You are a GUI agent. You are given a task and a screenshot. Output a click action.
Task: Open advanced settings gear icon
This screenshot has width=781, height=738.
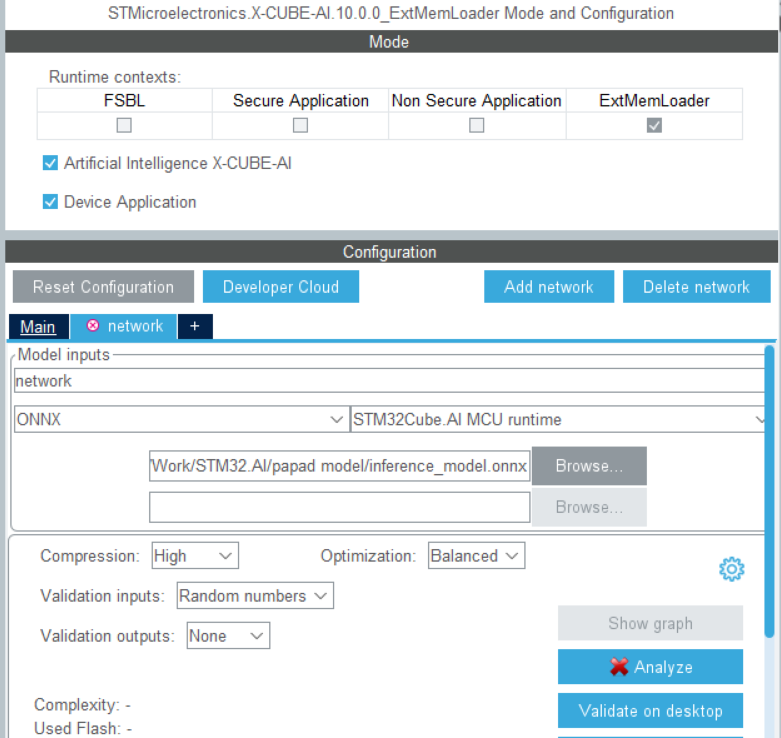[x=731, y=569]
